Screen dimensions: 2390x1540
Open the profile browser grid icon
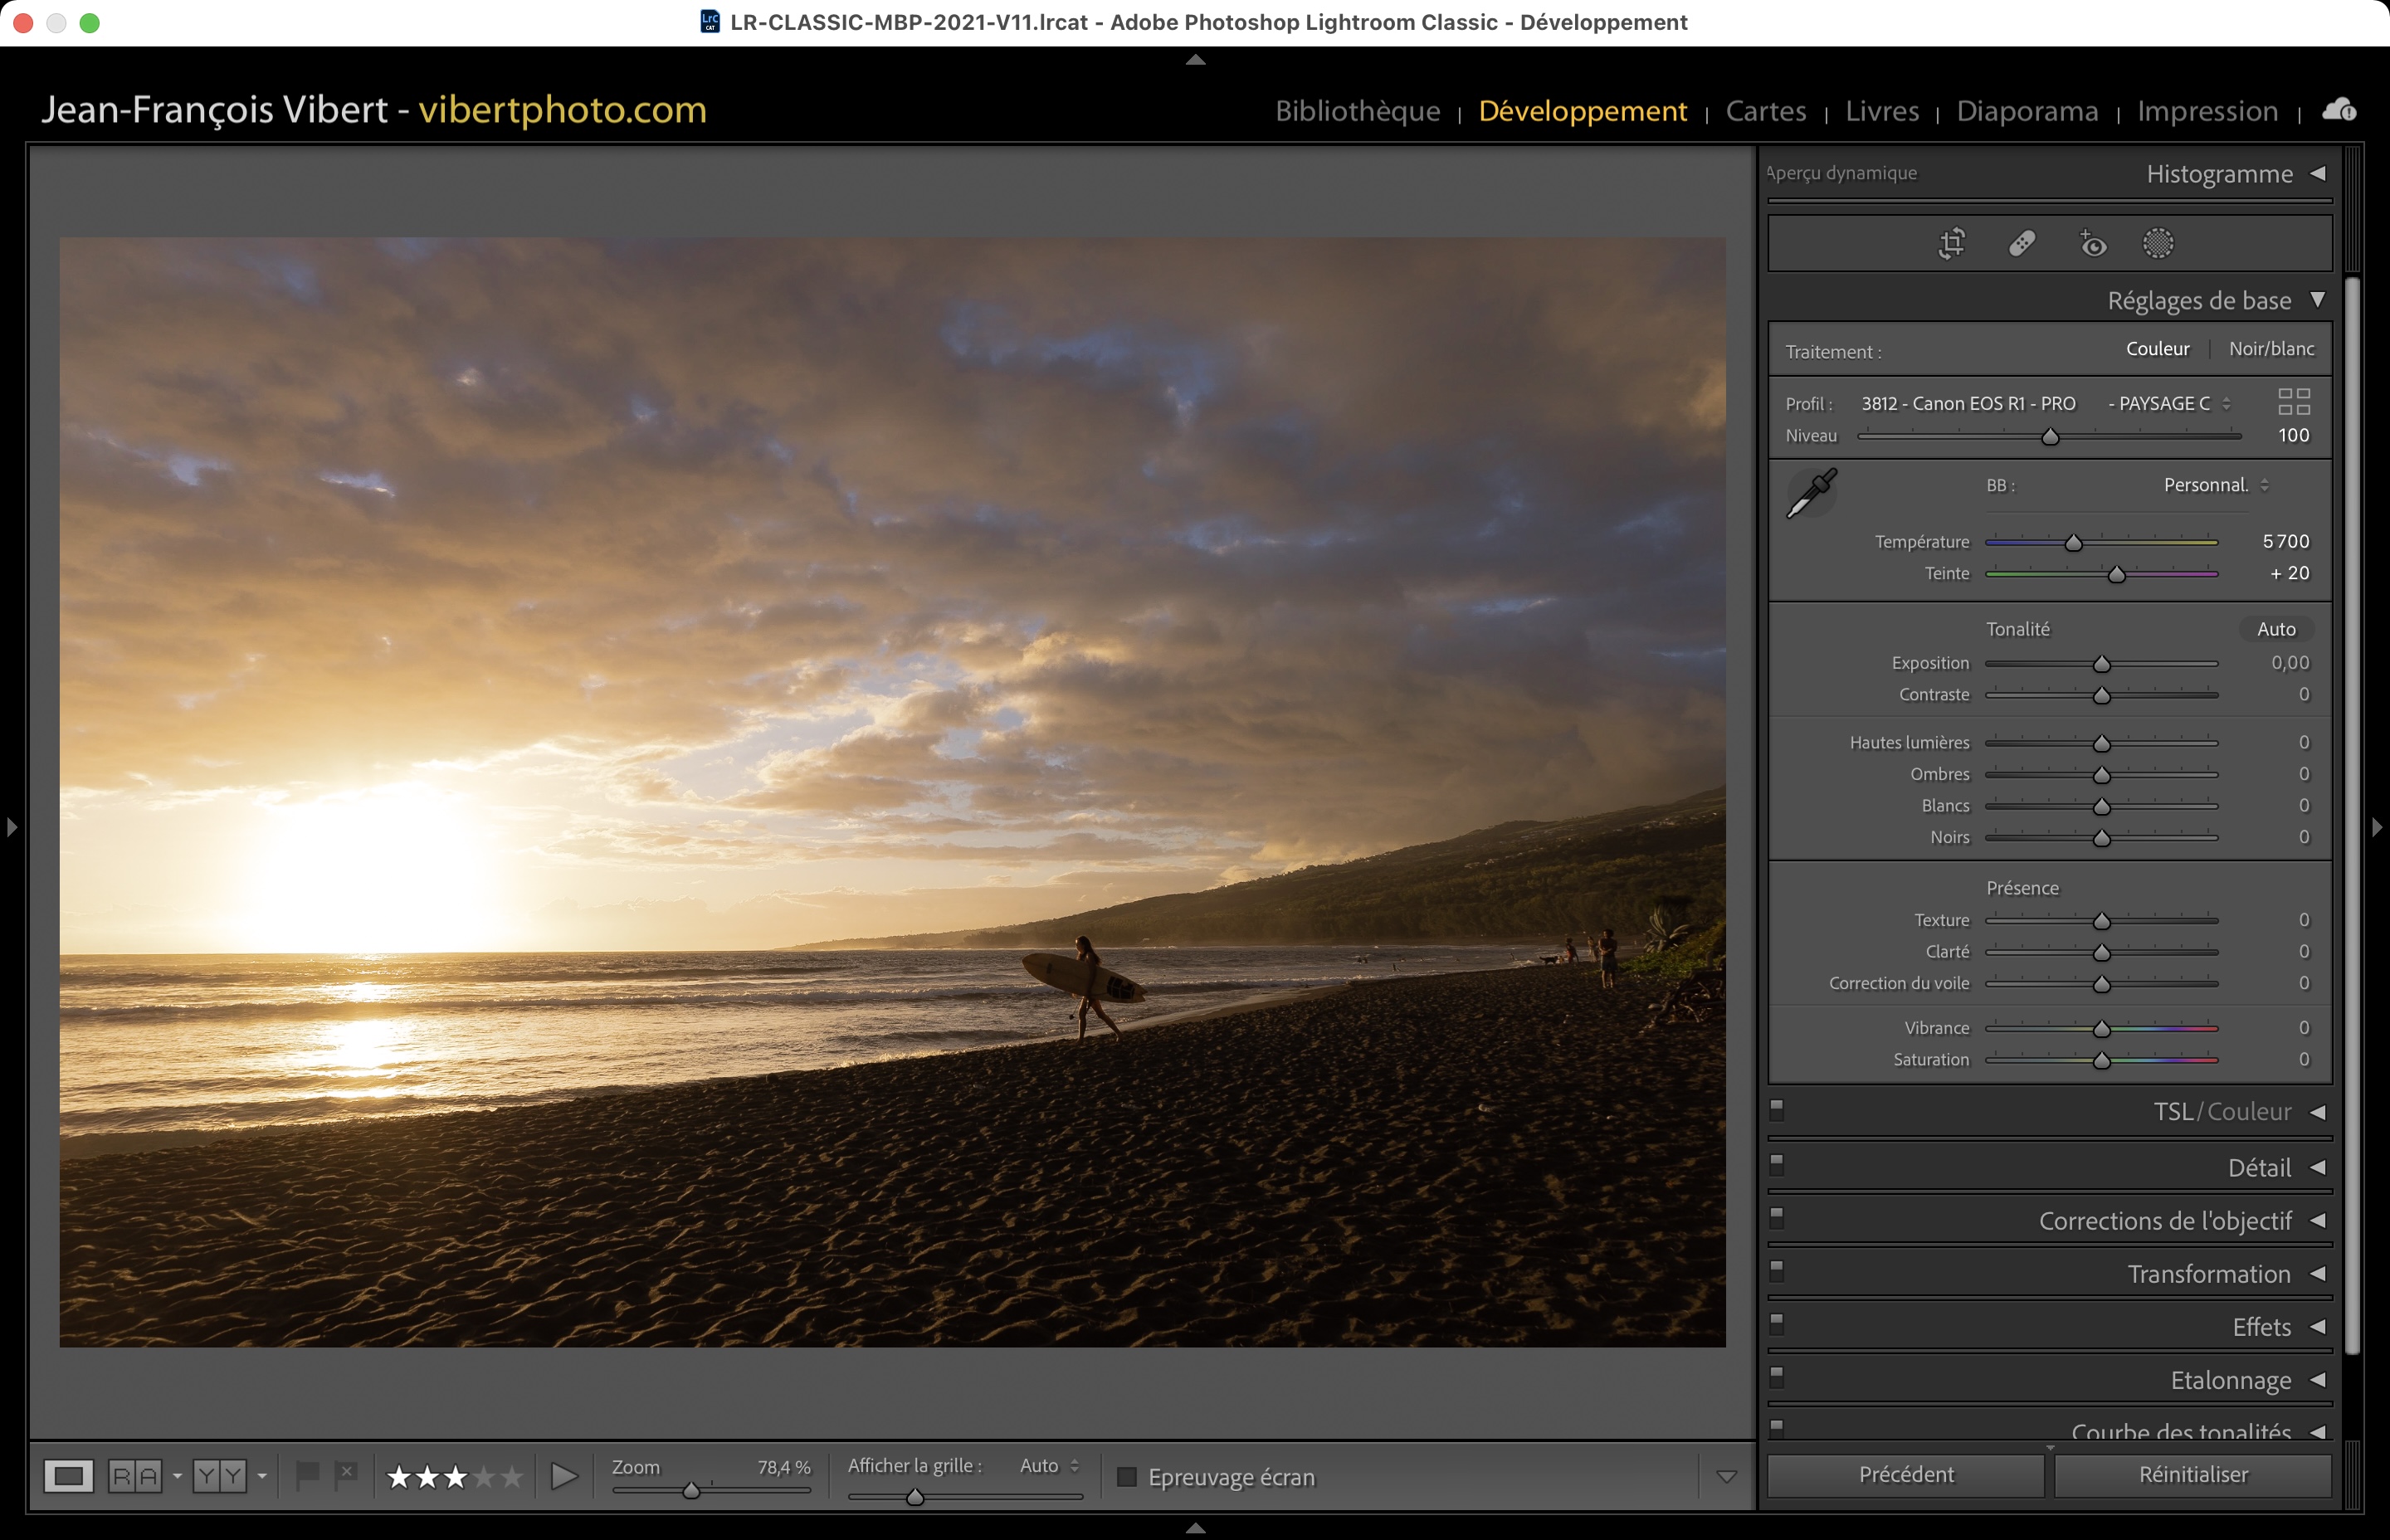[x=2294, y=402]
